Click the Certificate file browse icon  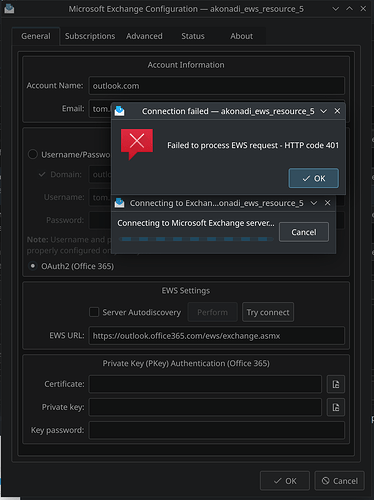tap(336, 384)
